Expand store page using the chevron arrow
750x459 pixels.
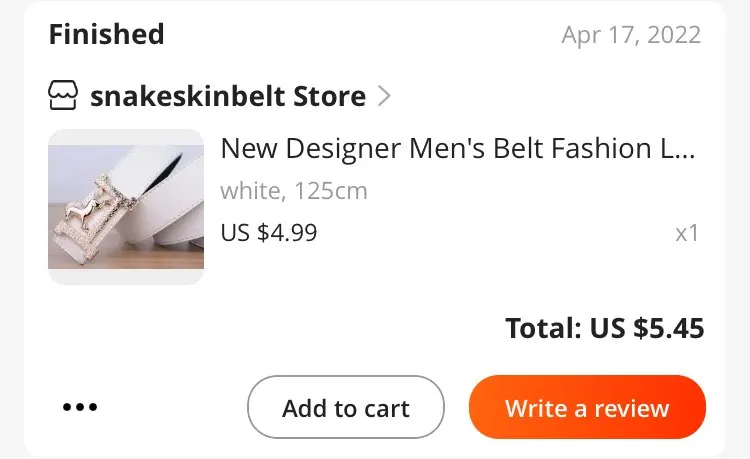(385, 97)
